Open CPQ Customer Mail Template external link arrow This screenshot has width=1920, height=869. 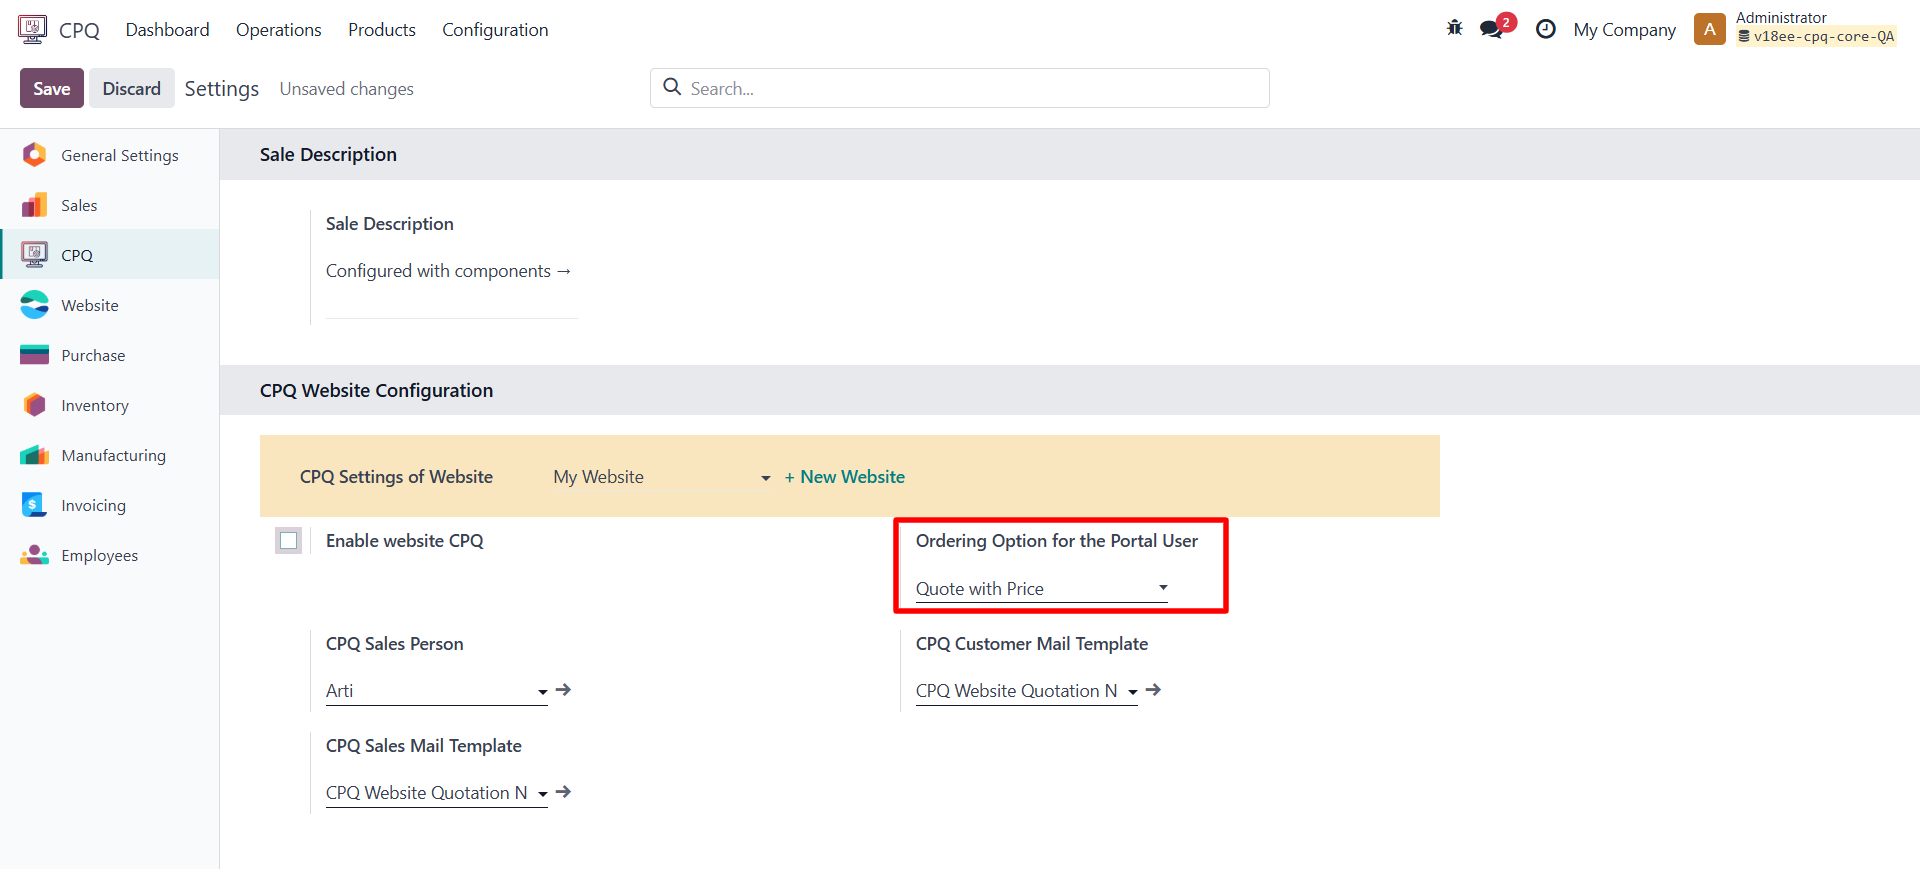pos(1153,690)
